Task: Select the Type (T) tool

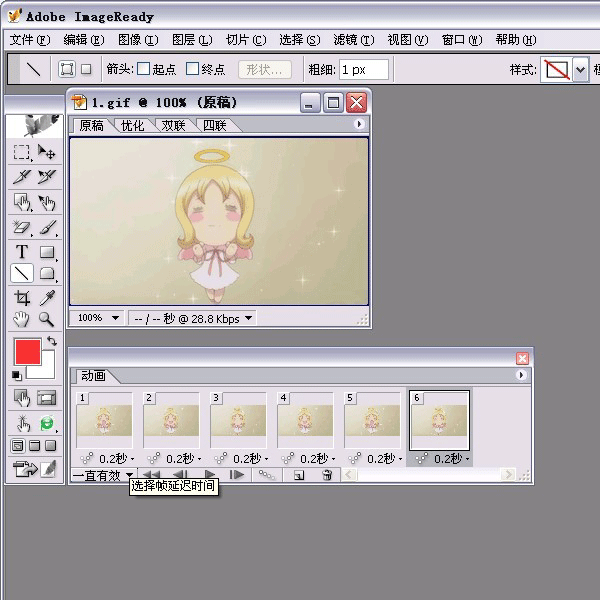Action: pyautogui.click(x=21, y=252)
